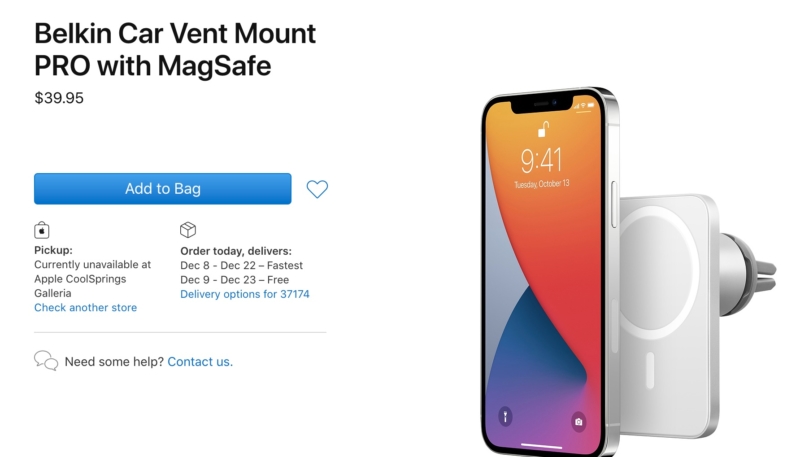Screen dimensions: 800x457
Task: Click the Apple shopping bag pickup icon
Action: tap(42, 230)
